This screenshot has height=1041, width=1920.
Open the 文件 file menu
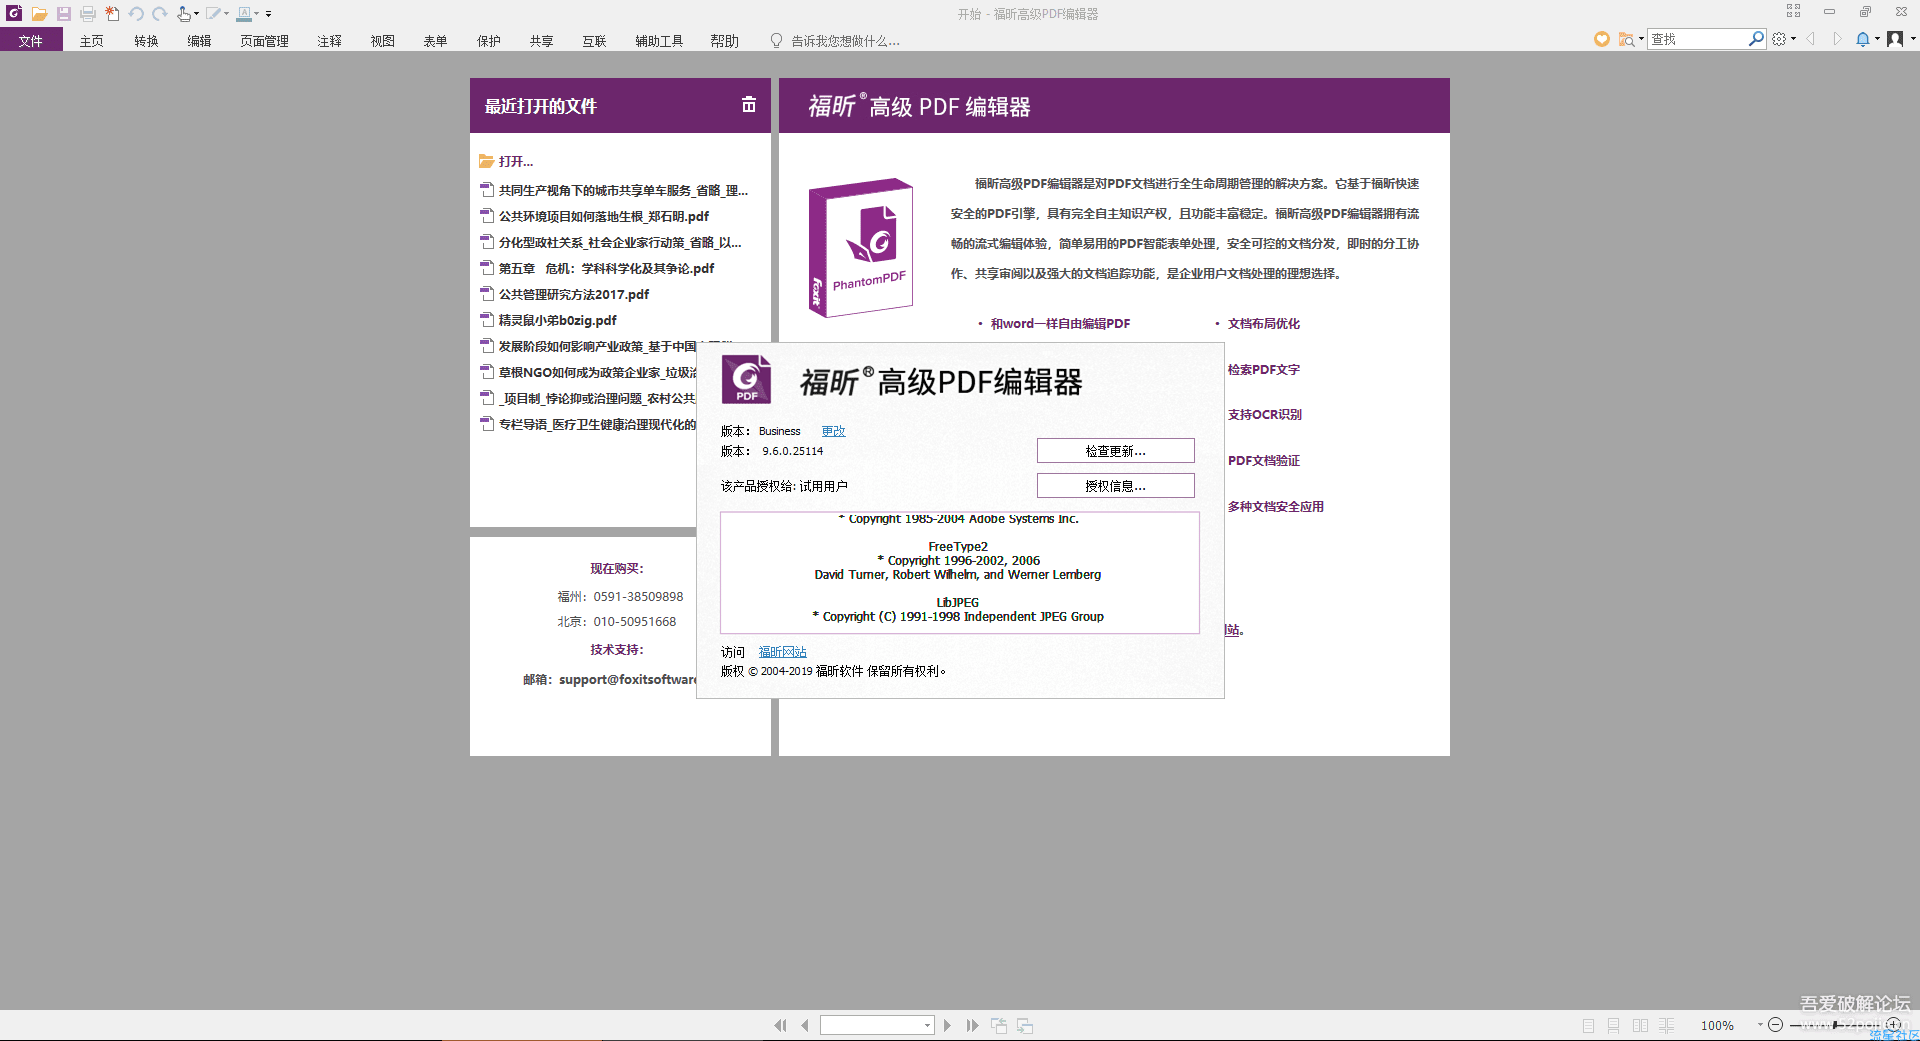coord(31,40)
